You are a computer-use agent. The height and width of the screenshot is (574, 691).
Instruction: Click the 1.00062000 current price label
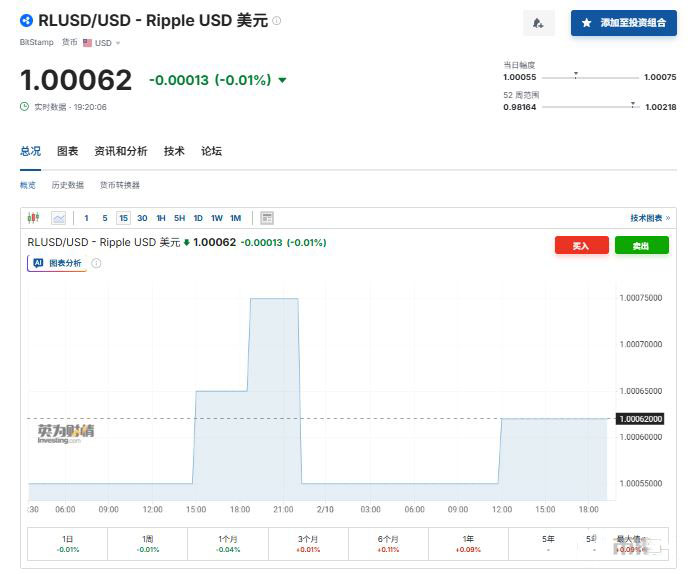pos(640,419)
